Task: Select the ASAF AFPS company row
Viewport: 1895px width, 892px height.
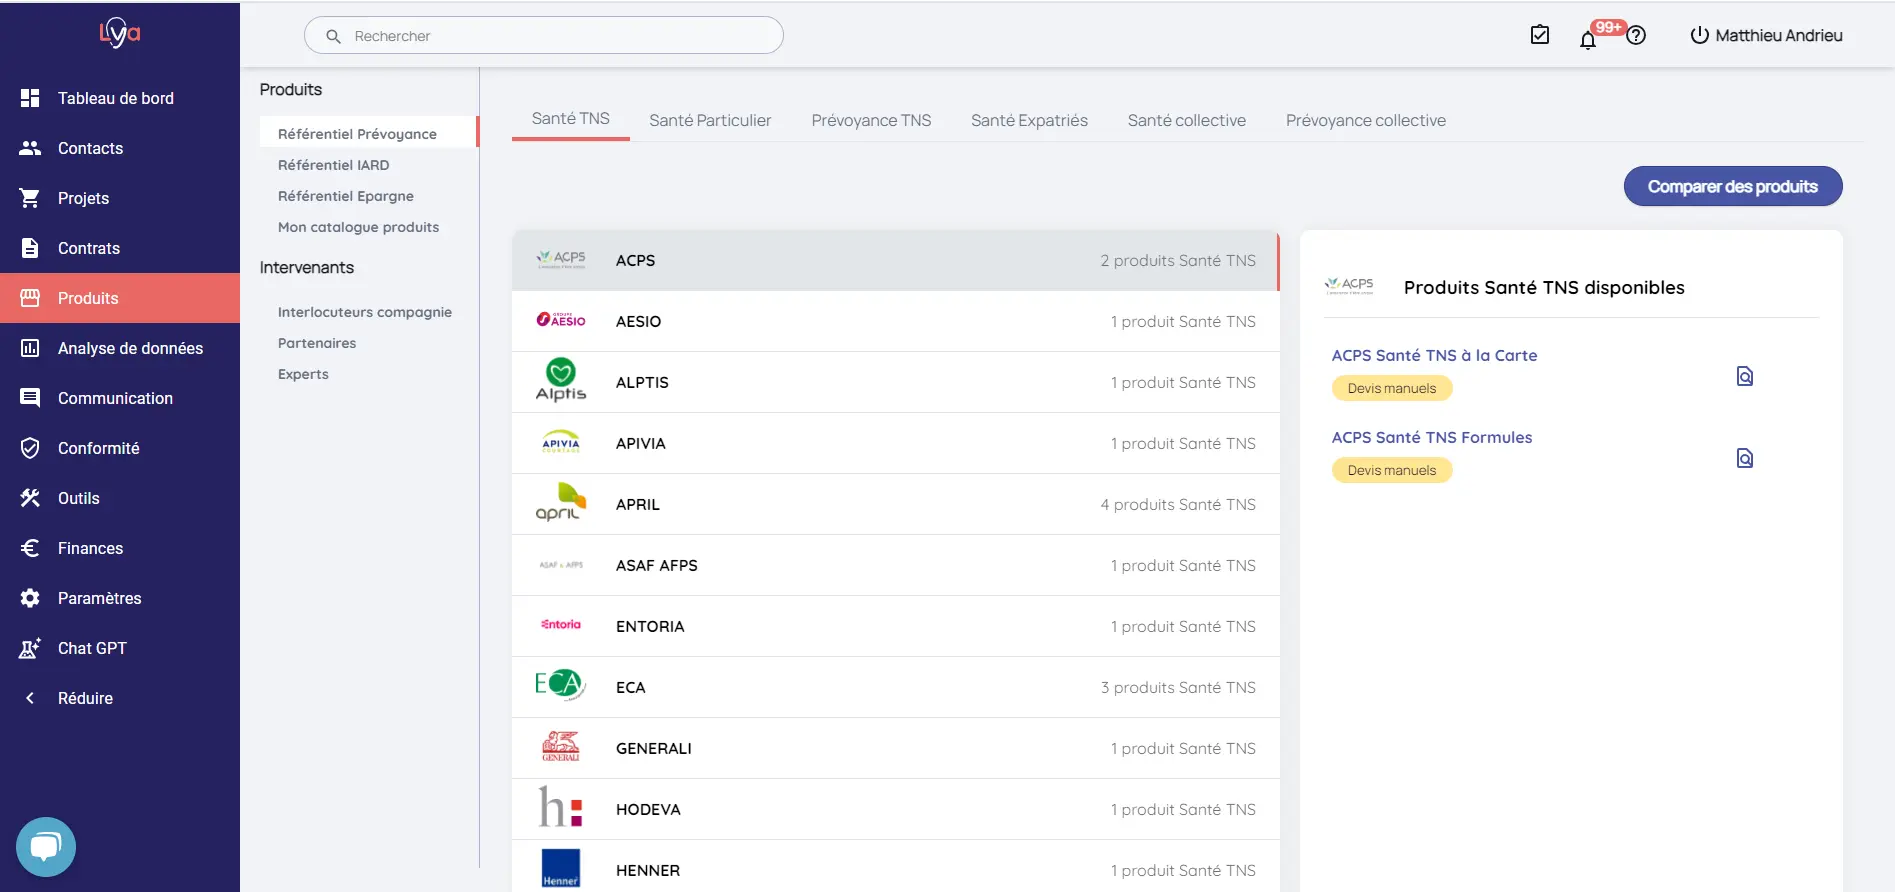Action: (x=896, y=565)
